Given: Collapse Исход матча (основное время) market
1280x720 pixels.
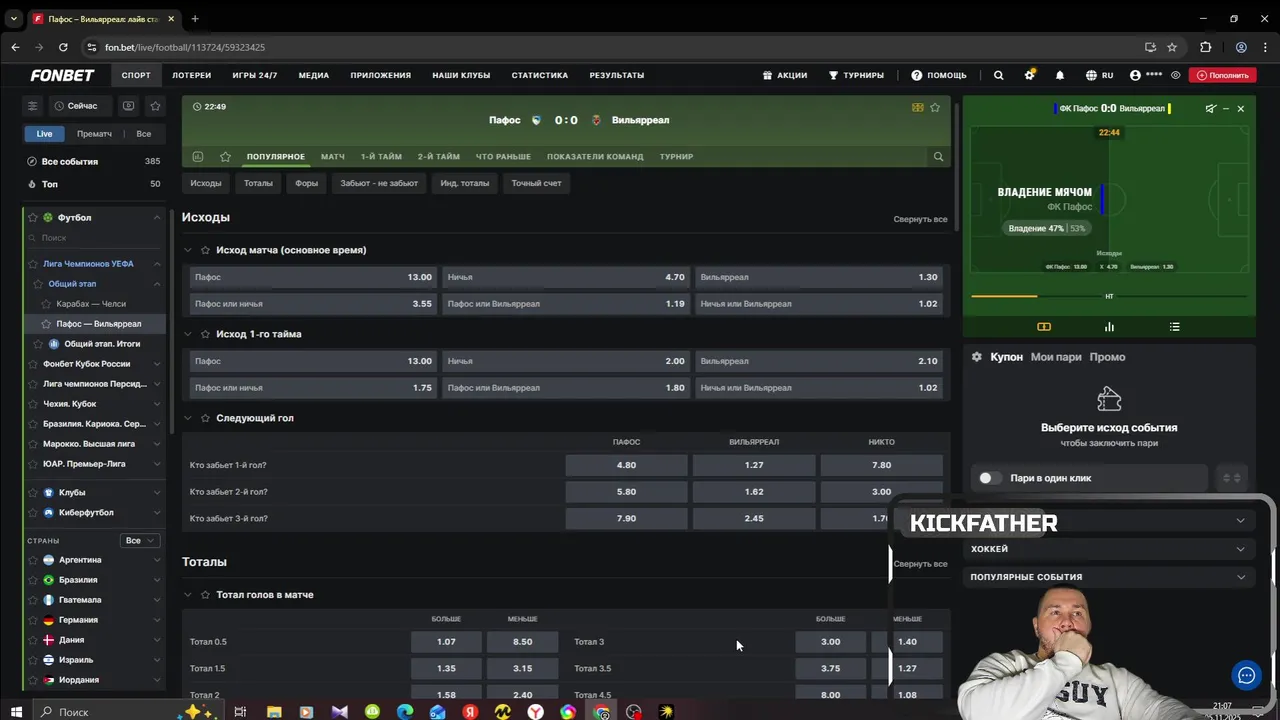Looking at the screenshot, I should pos(187,250).
